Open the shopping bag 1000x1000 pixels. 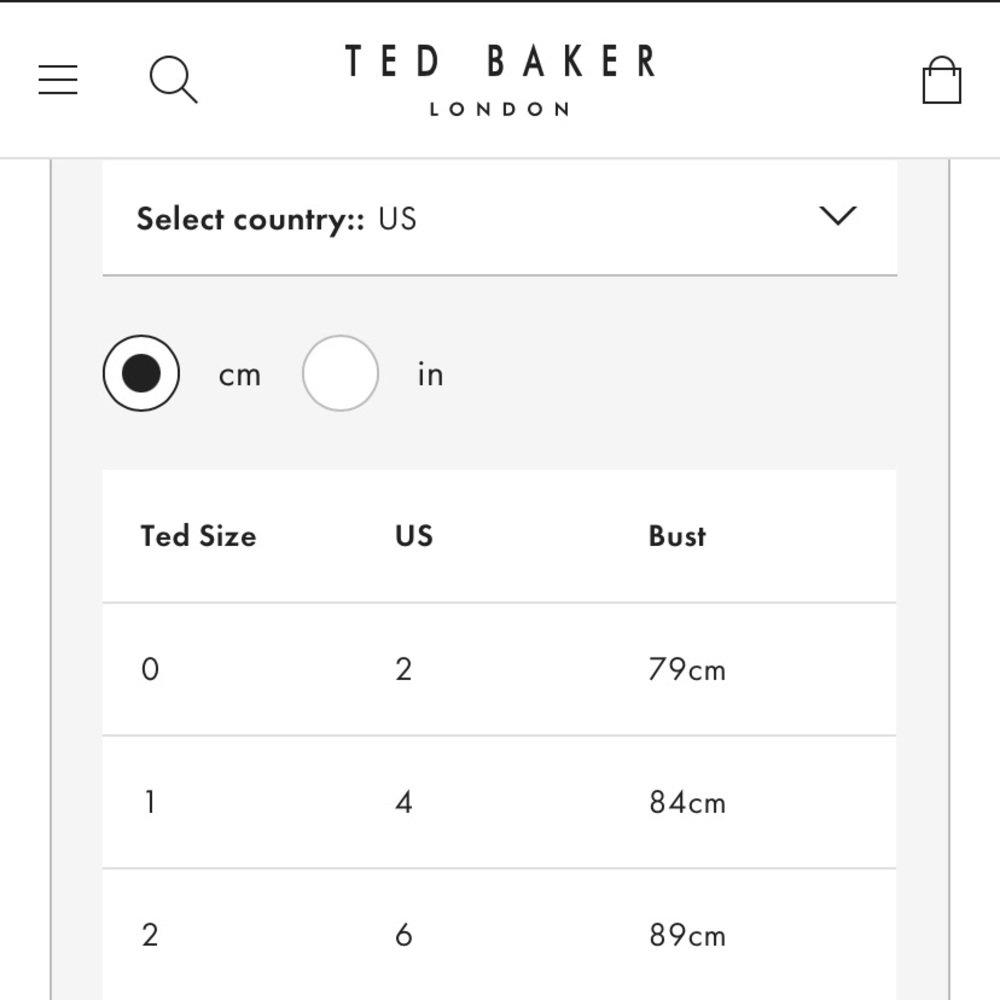942,80
